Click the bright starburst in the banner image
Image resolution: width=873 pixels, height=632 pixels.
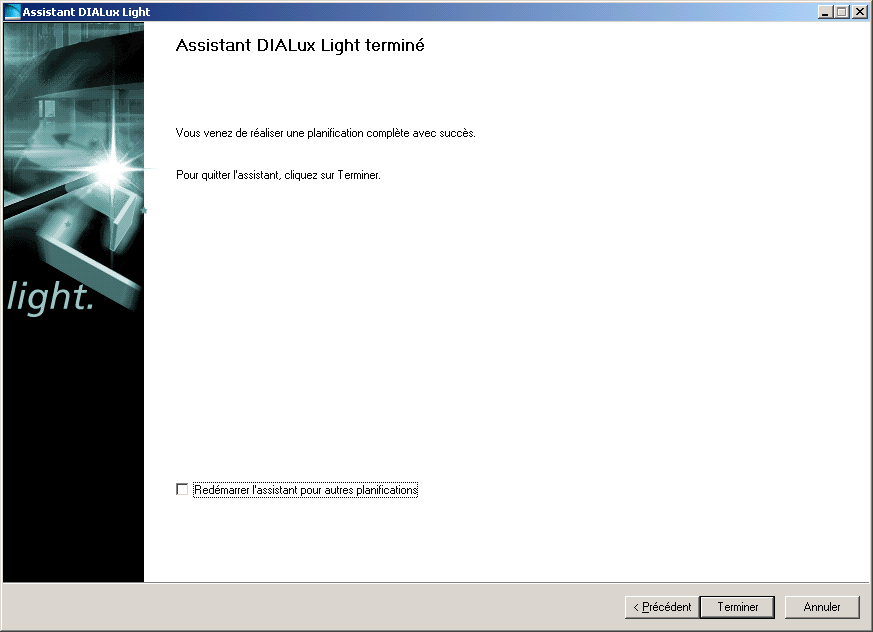click(x=112, y=167)
